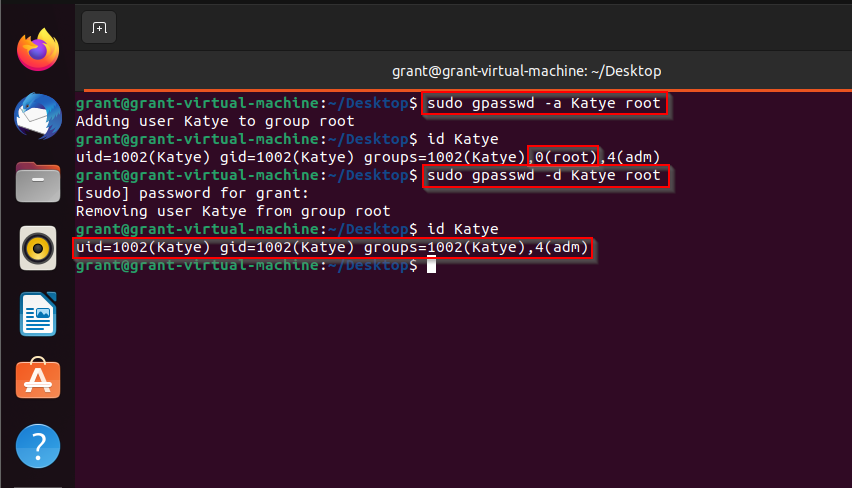Open LibreOffice Writer from the dock
The width and height of the screenshot is (852, 488).
click(38, 315)
